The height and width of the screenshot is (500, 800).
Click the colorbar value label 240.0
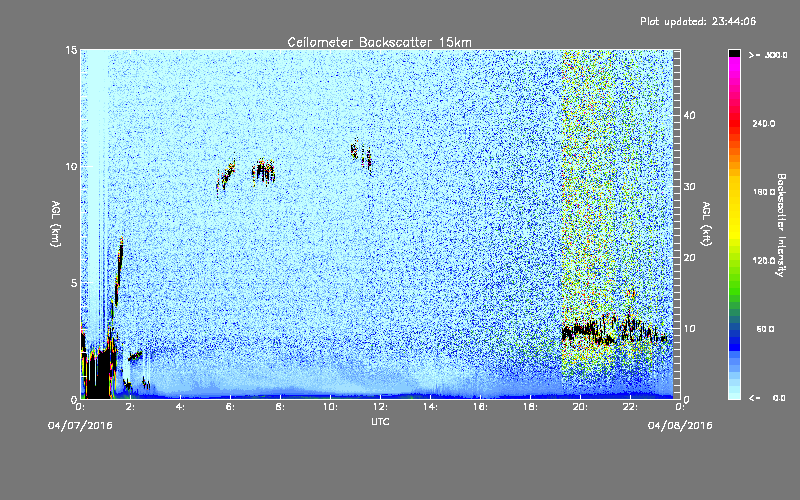click(x=764, y=123)
